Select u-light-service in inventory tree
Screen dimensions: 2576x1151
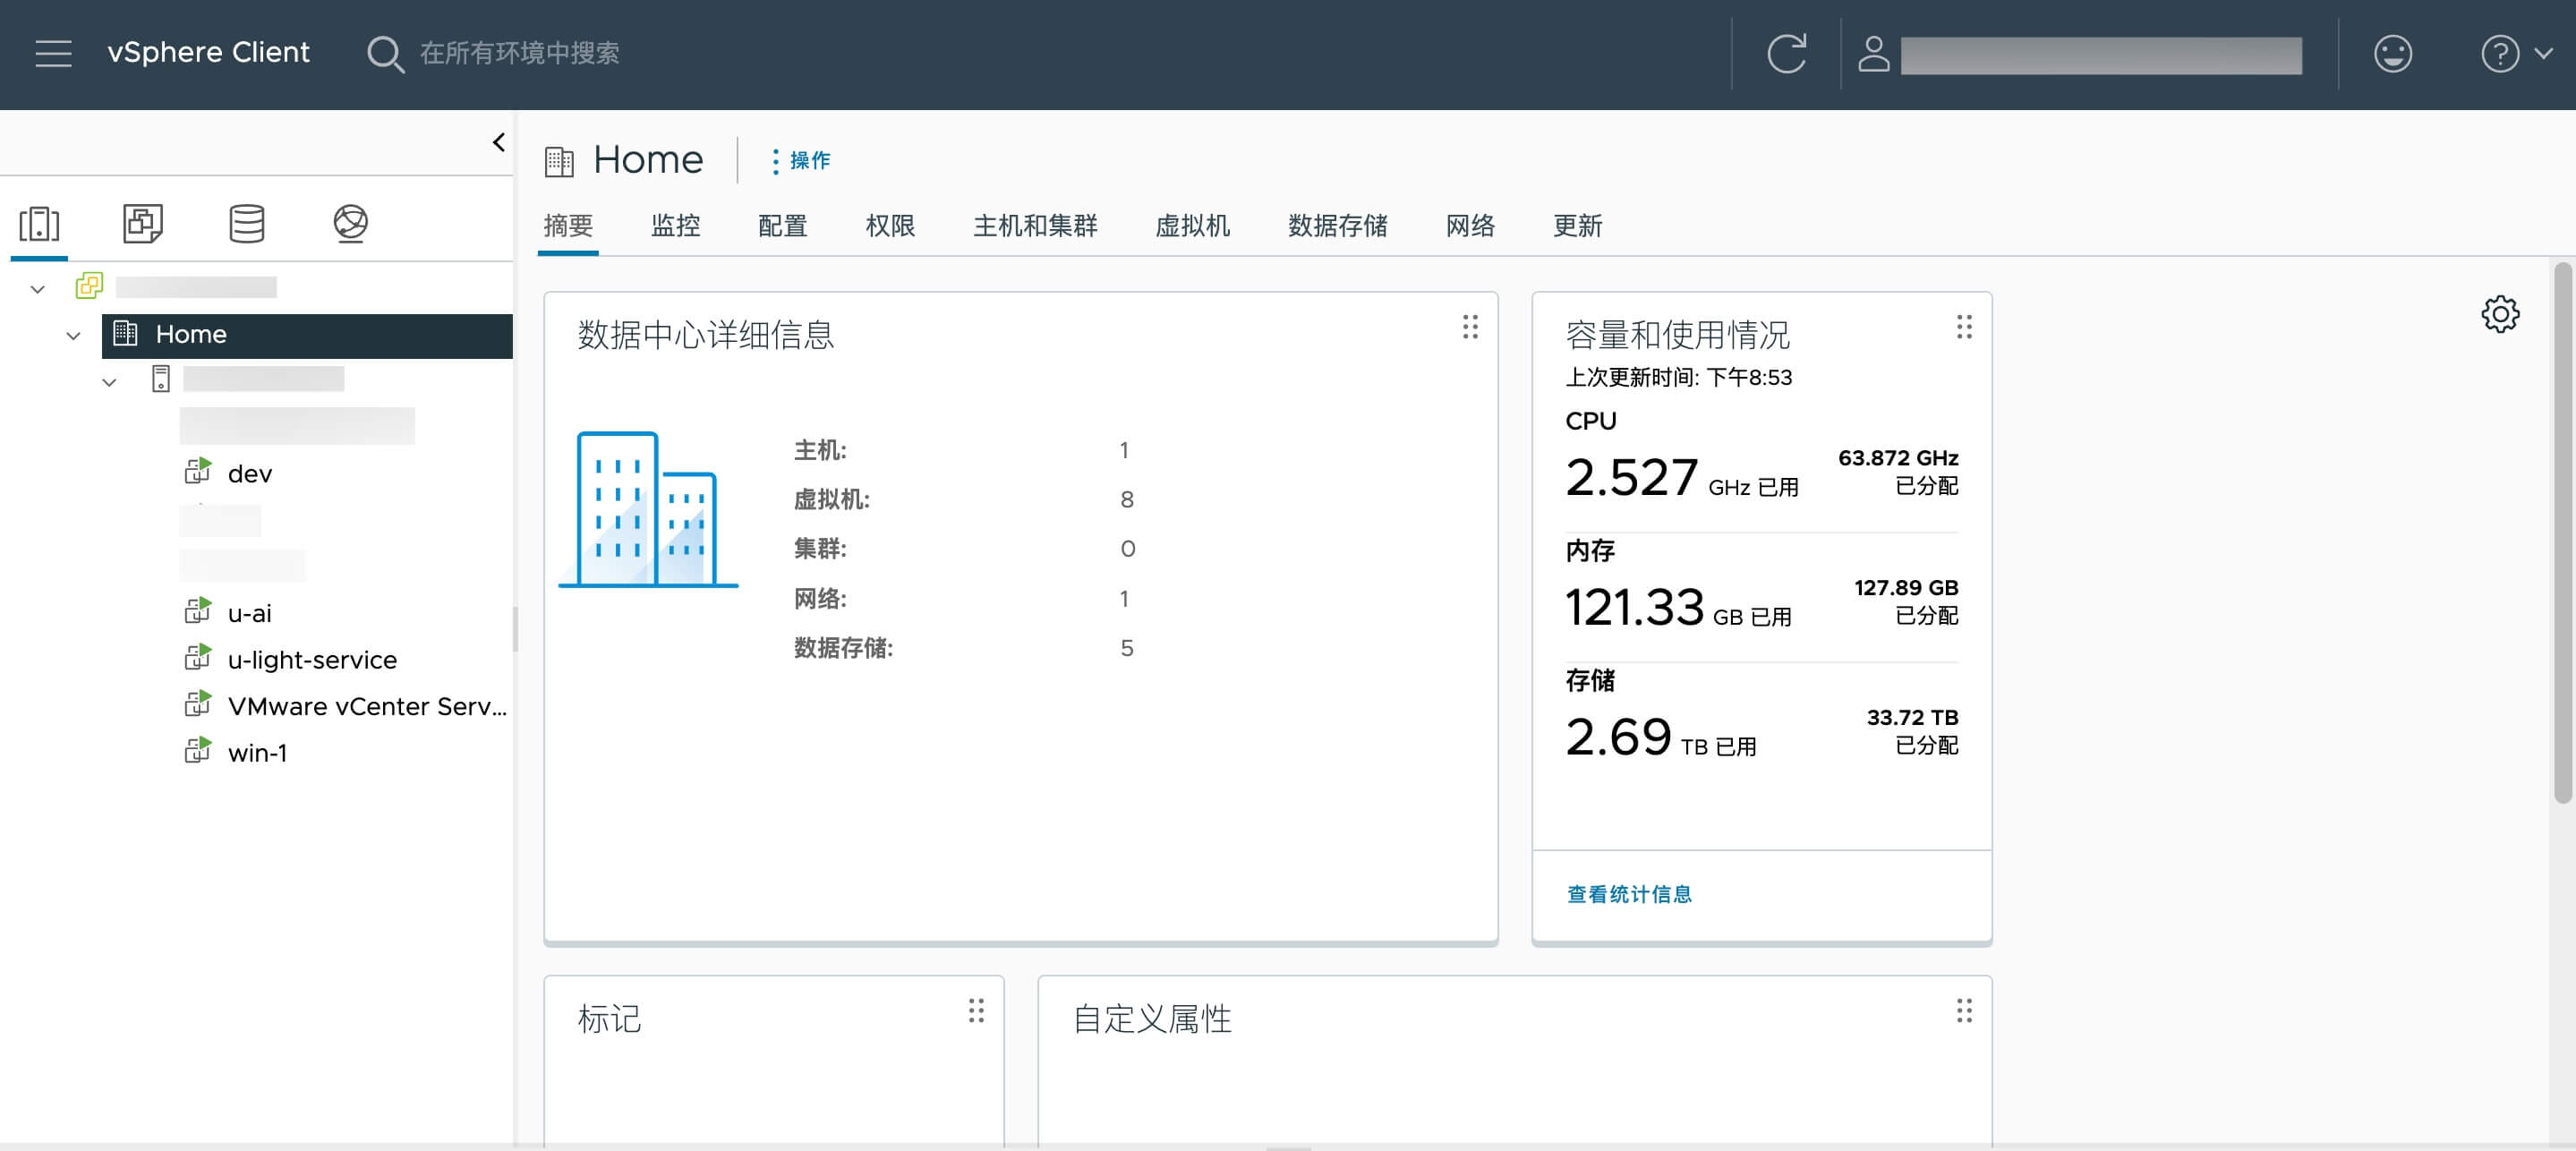(312, 660)
